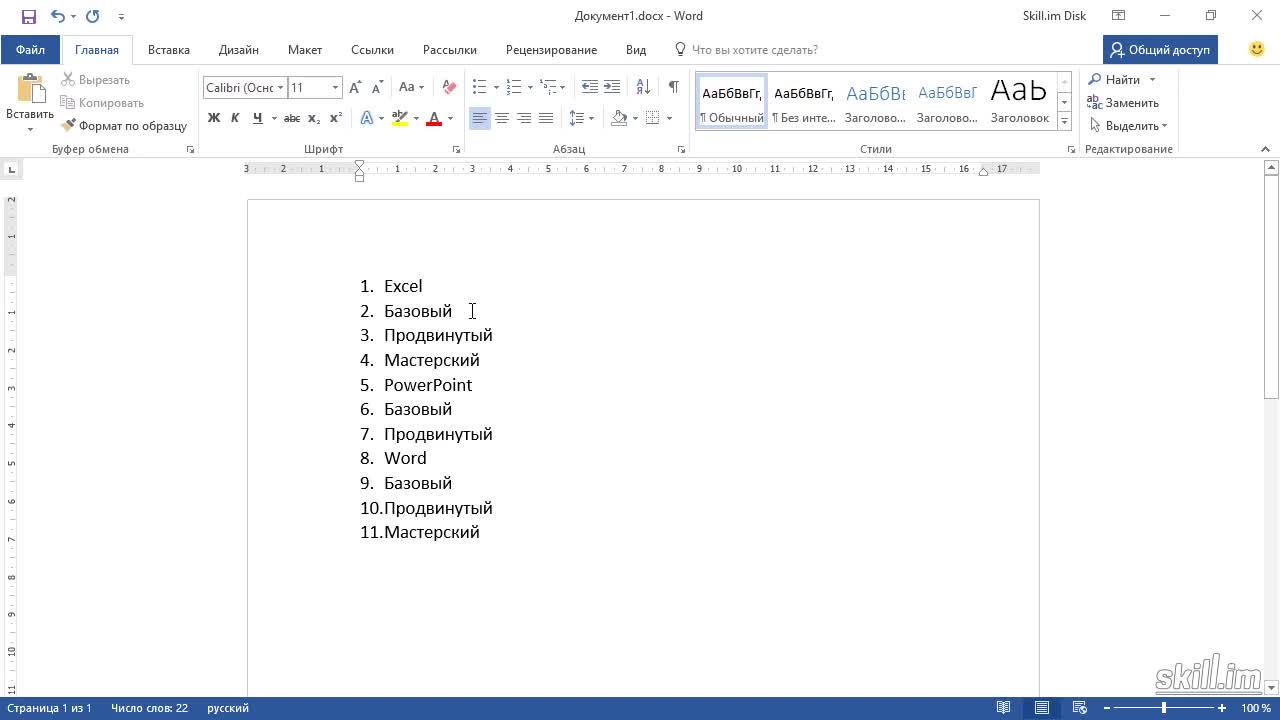The image size is (1280, 720).
Task: Clear all formatting with the eraser icon
Action: click(449, 88)
